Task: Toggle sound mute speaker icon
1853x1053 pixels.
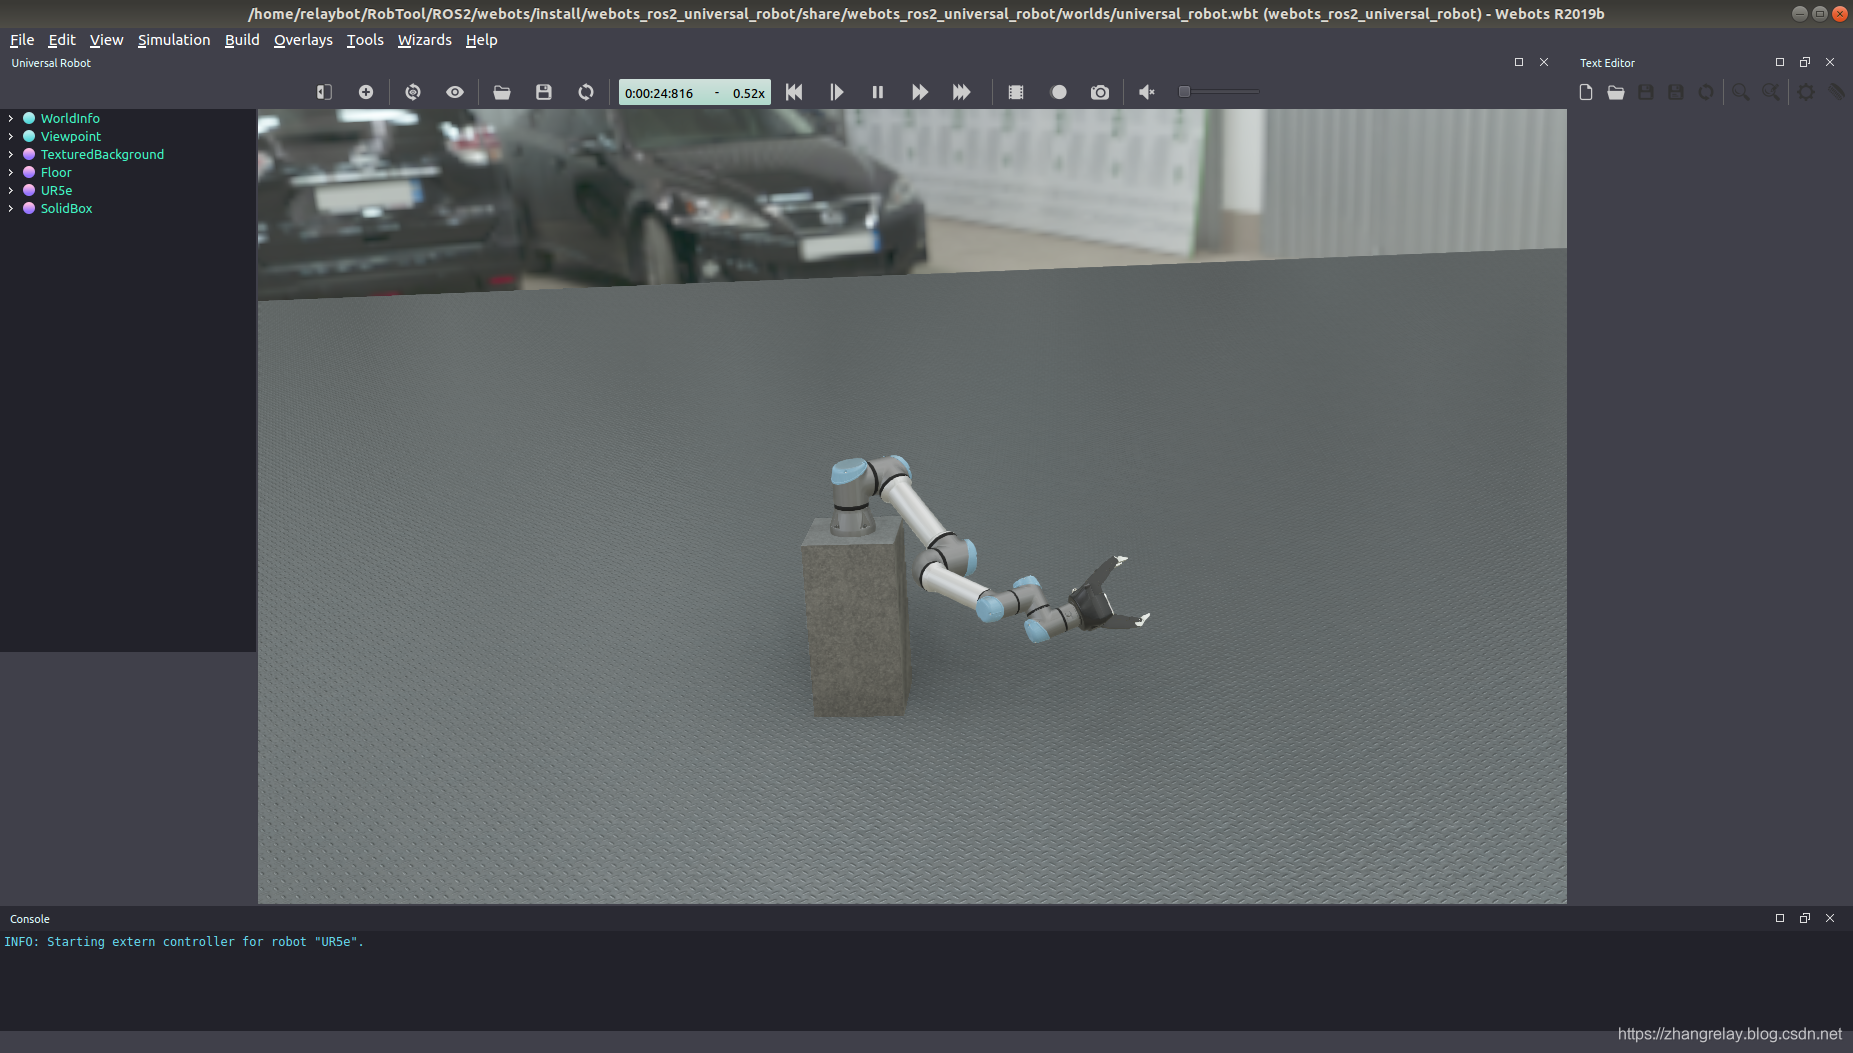Action: pyautogui.click(x=1147, y=92)
